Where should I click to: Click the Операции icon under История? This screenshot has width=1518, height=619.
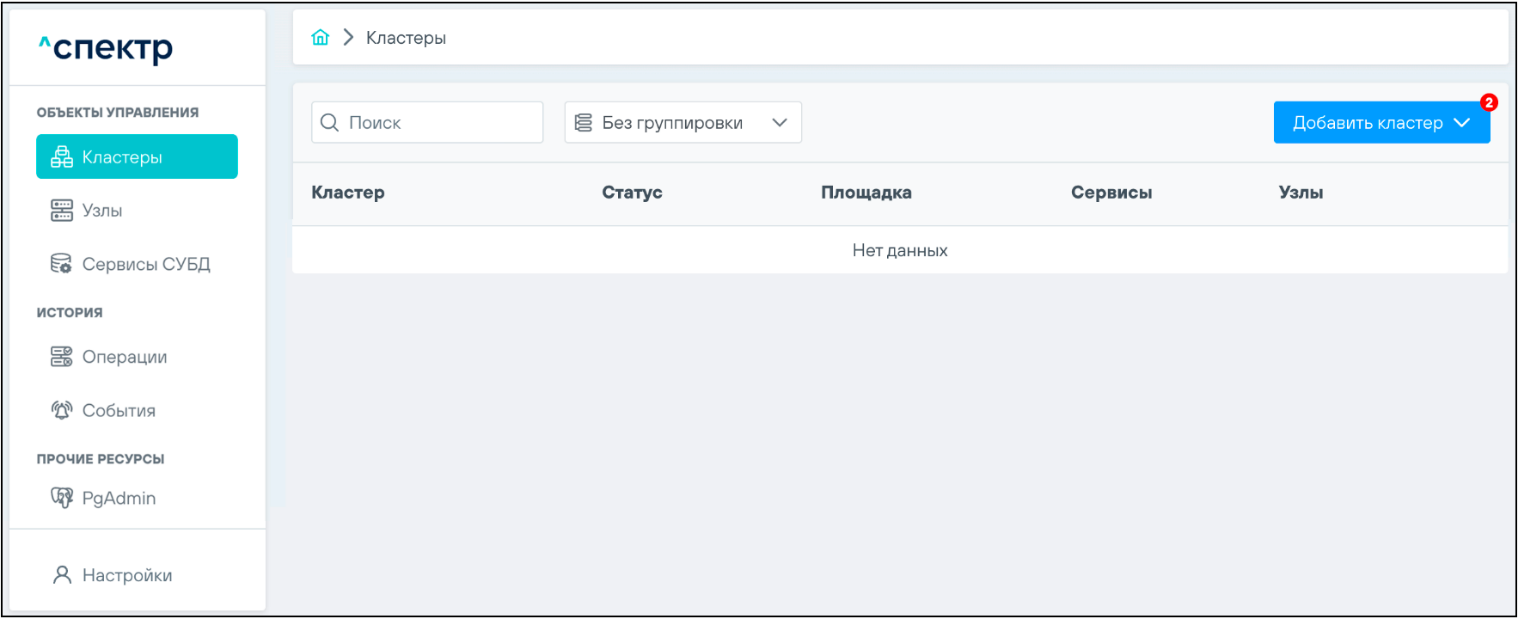tap(62, 357)
